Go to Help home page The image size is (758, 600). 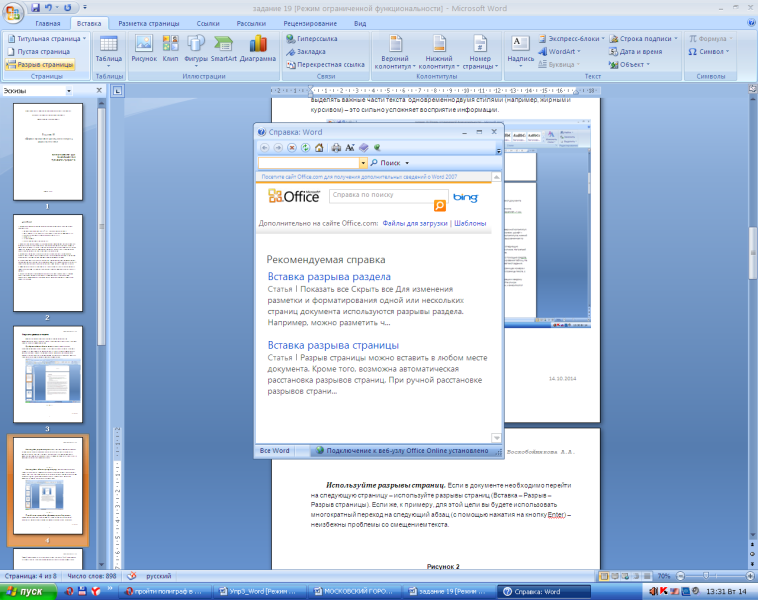click(x=319, y=147)
